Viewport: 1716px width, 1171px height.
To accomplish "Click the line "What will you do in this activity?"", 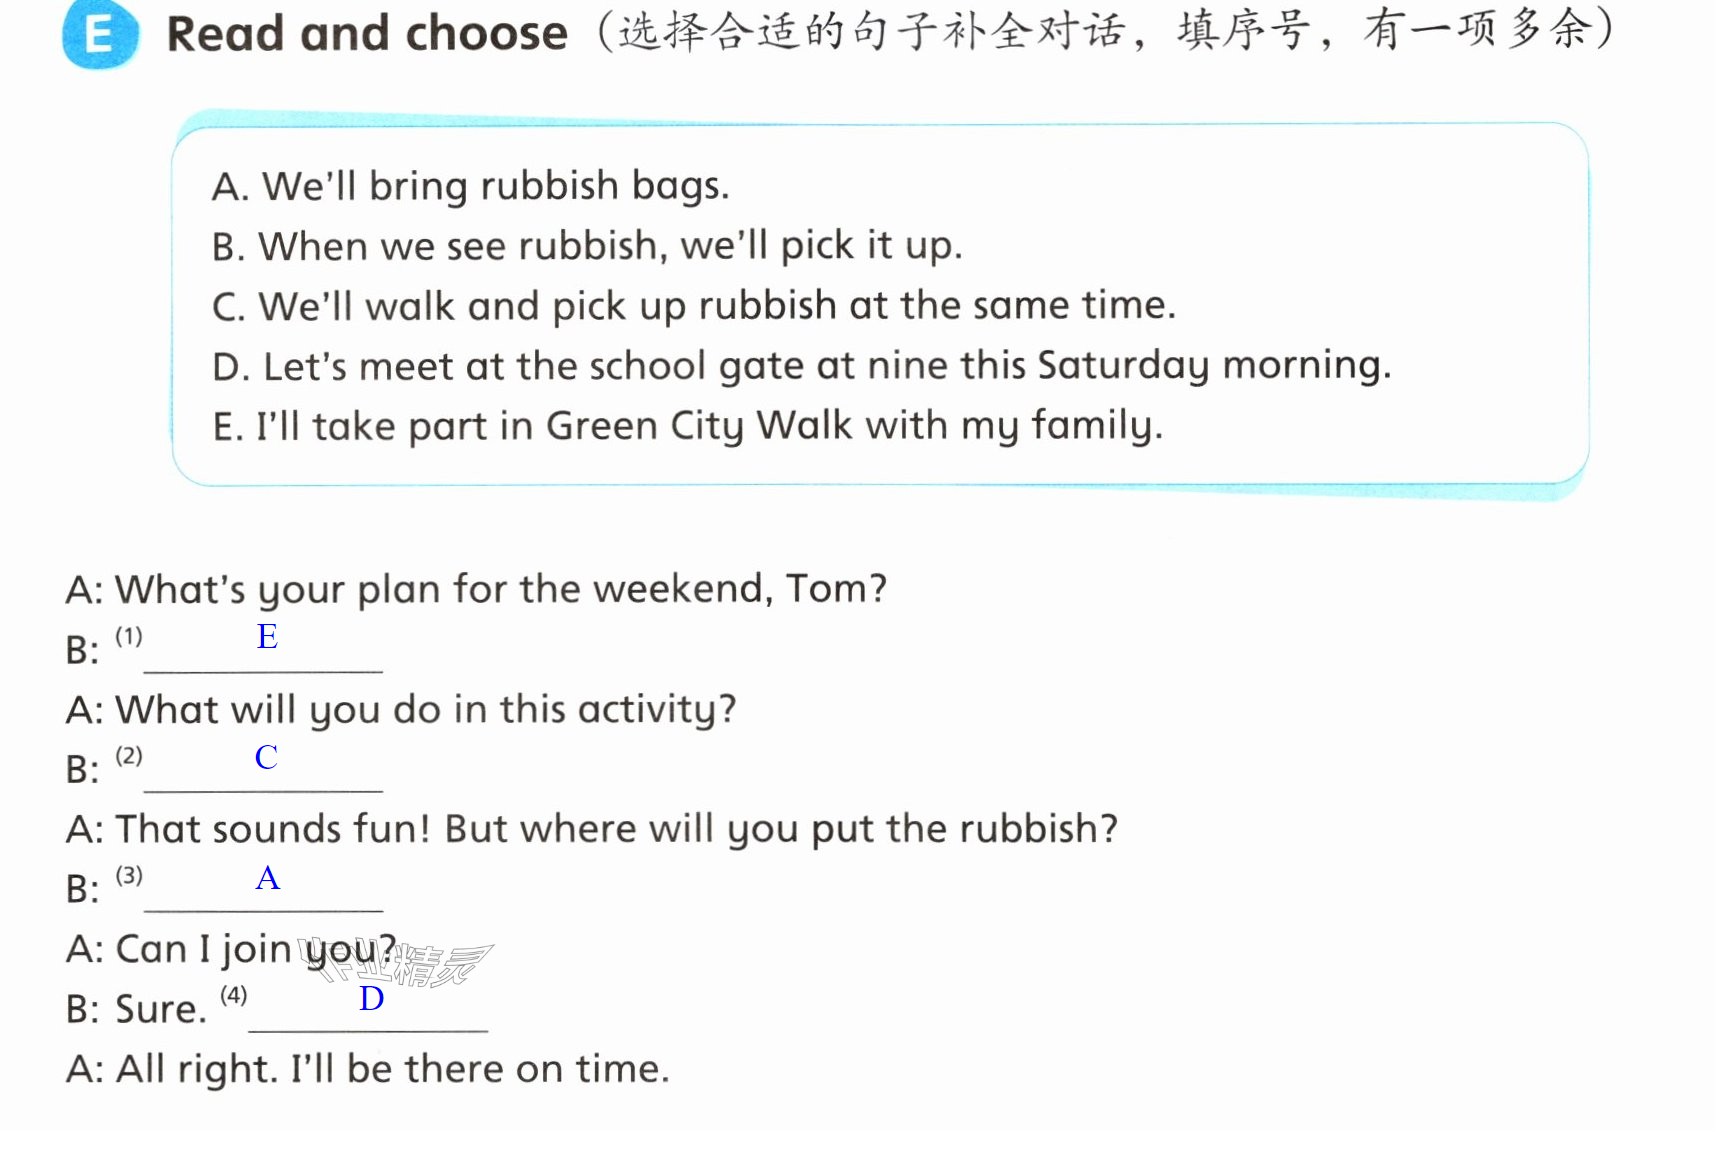I will point(401,710).
